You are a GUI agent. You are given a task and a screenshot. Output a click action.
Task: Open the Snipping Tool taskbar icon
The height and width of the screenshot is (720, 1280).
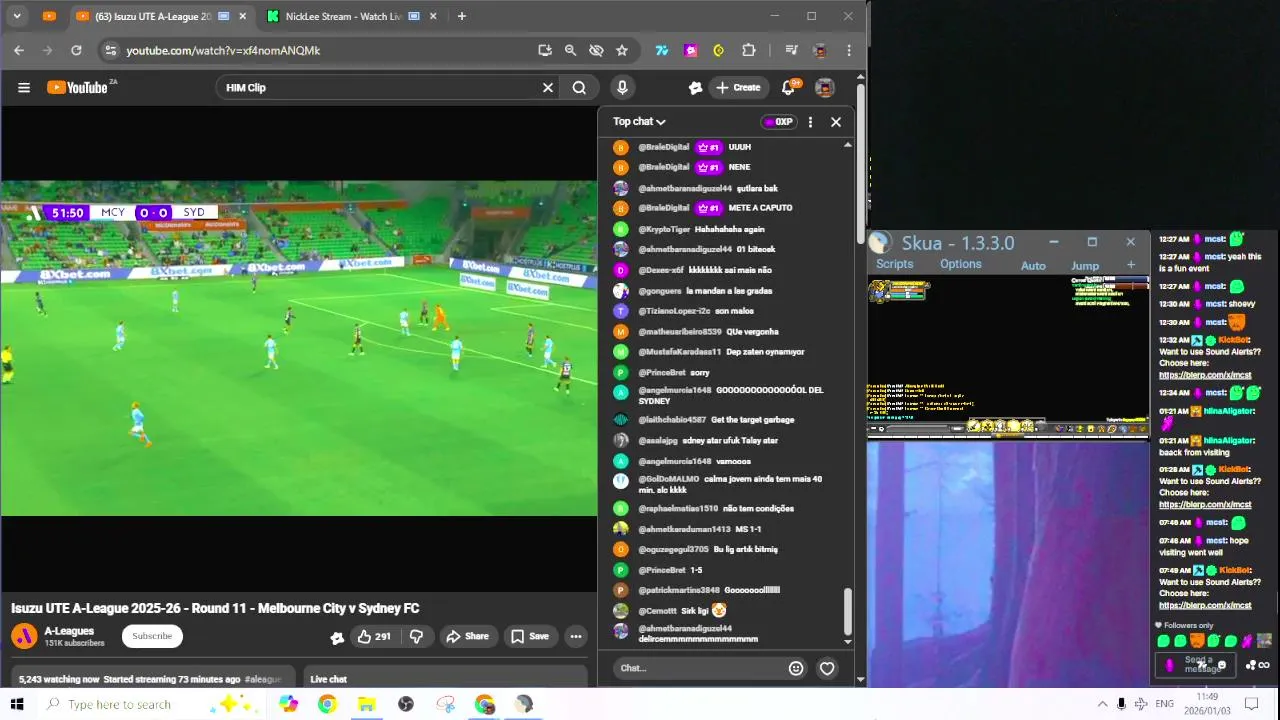pos(445,704)
